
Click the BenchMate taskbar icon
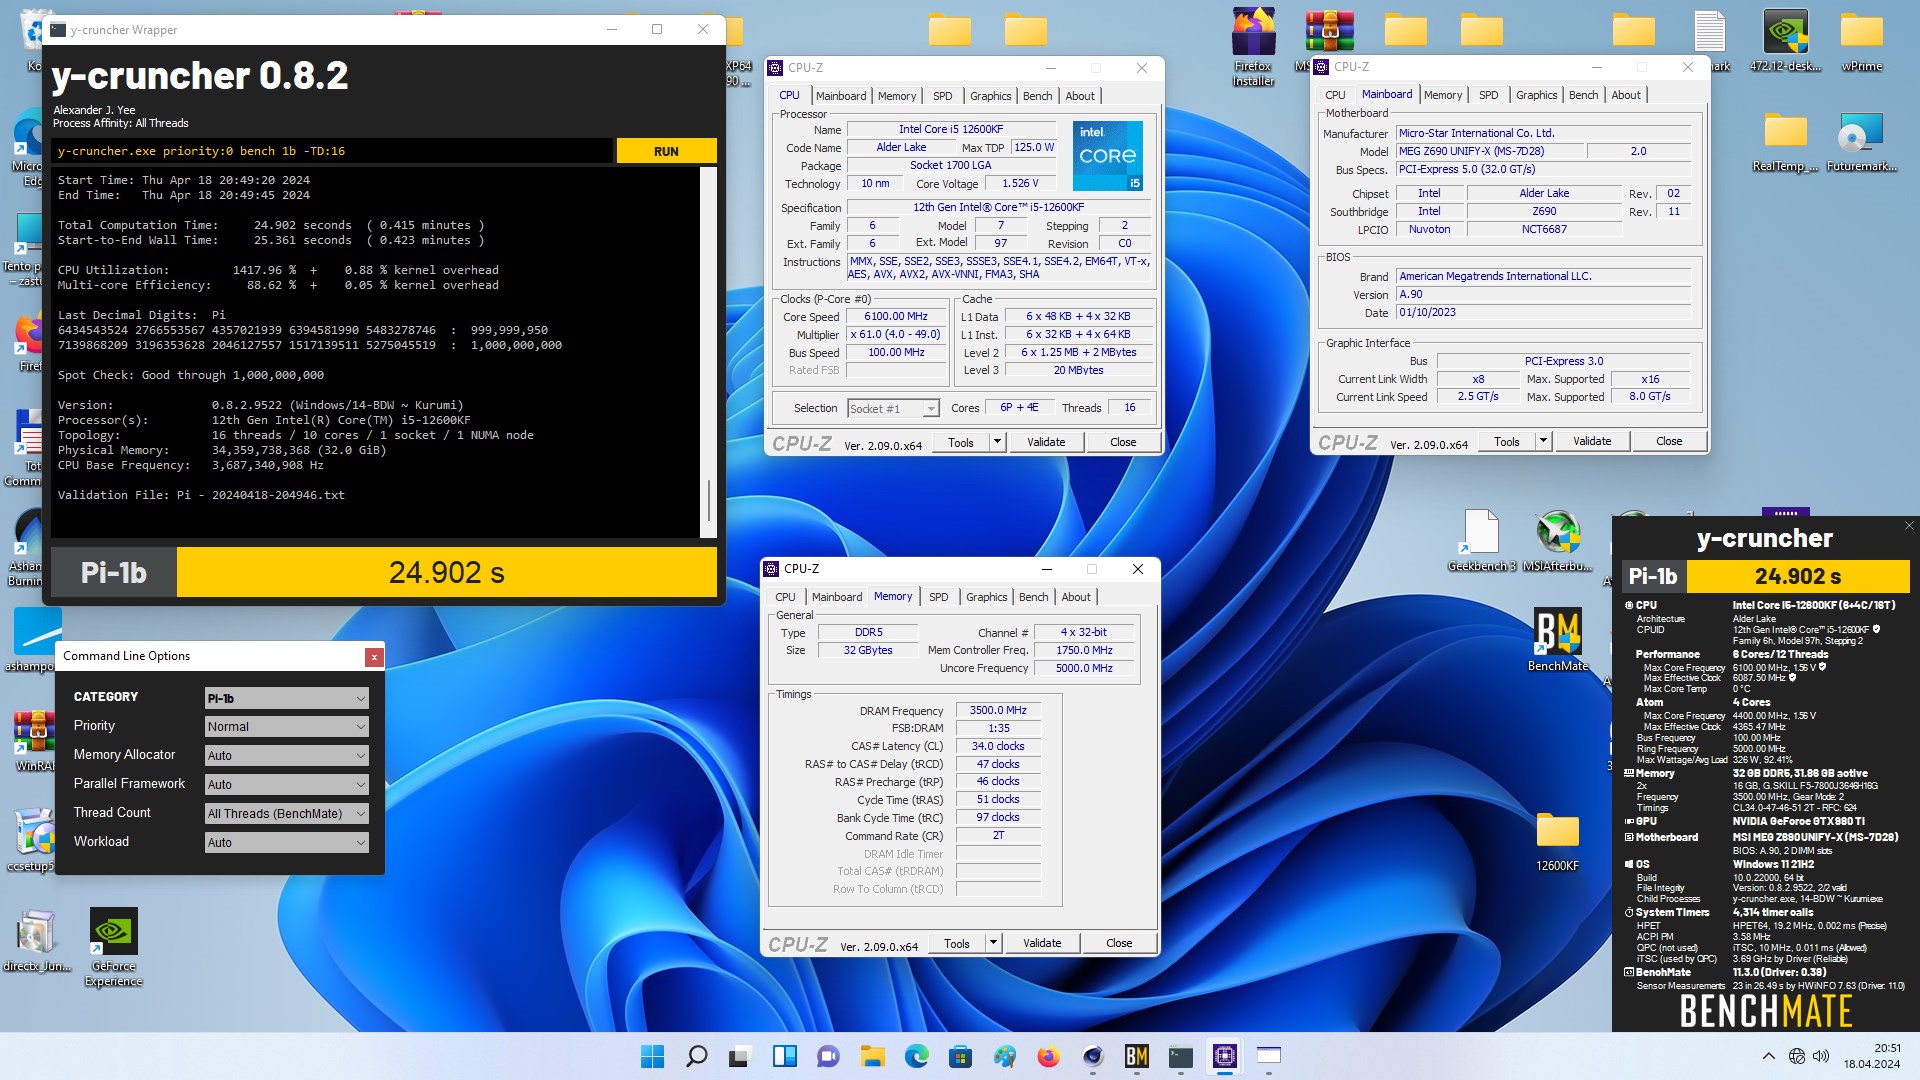point(1137,1056)
